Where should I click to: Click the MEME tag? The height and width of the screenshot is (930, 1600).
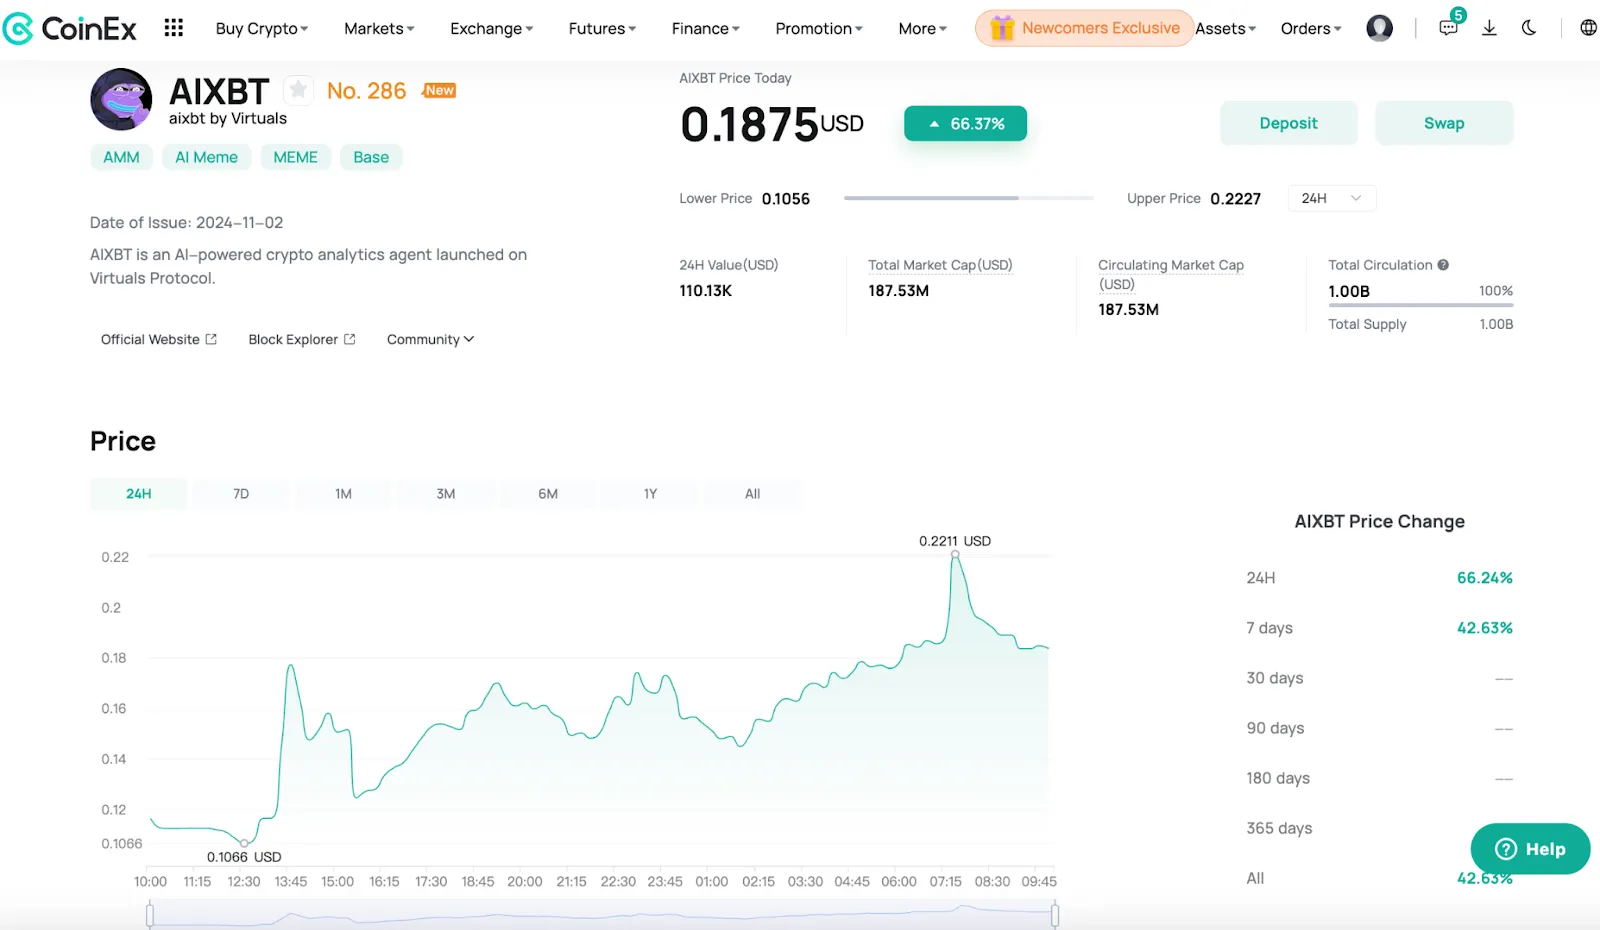click(295, 157)
